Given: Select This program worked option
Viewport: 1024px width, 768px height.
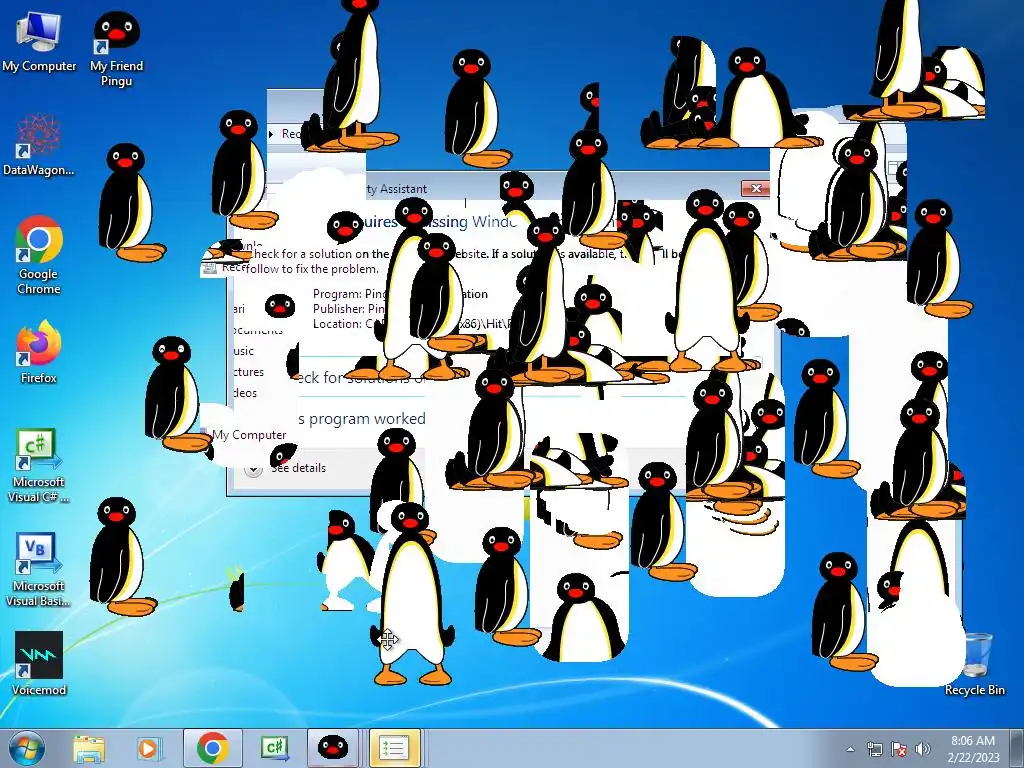Looking at the screenshot, I should (x=361, y=419).
